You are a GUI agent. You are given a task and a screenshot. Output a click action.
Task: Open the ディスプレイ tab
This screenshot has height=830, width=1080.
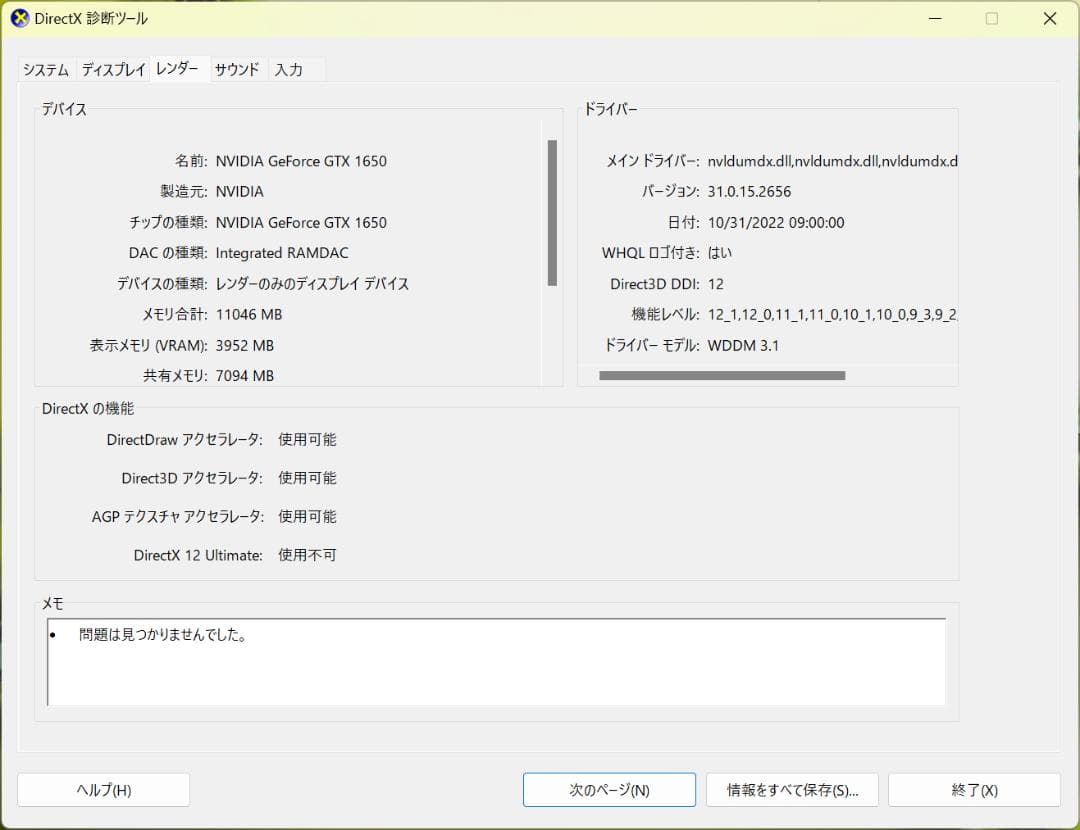click(x=112, y=70)
